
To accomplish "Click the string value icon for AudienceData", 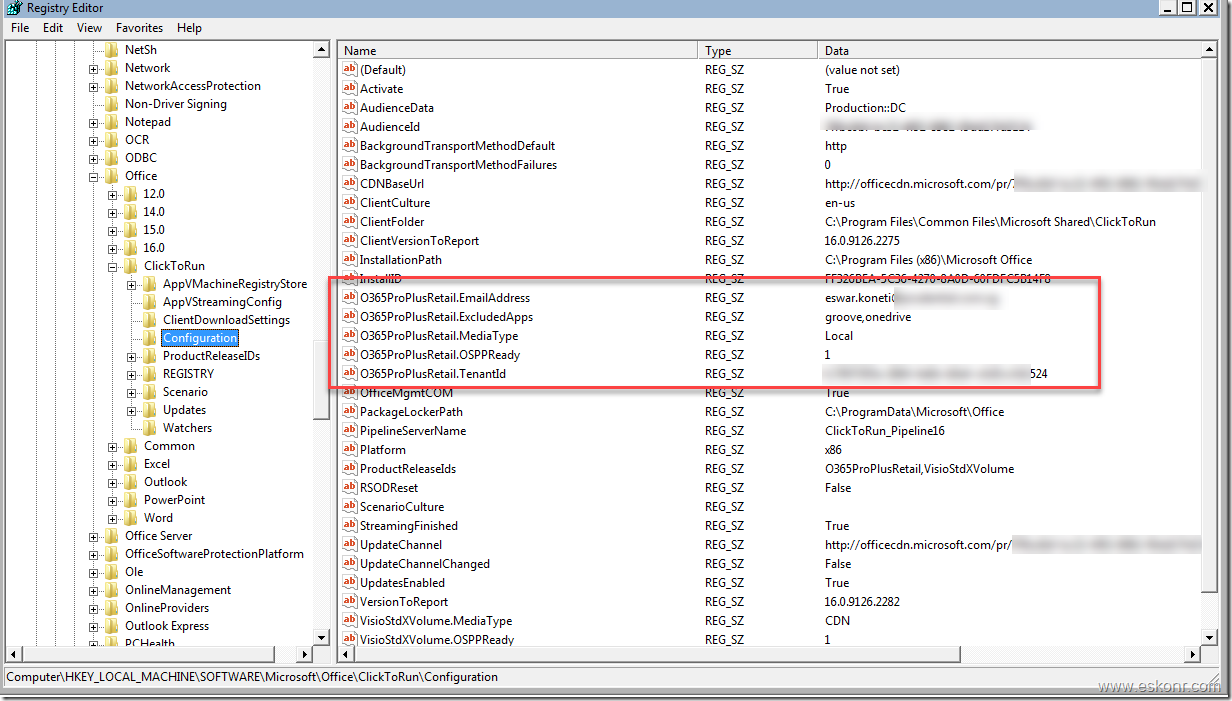I will [350, 108].
